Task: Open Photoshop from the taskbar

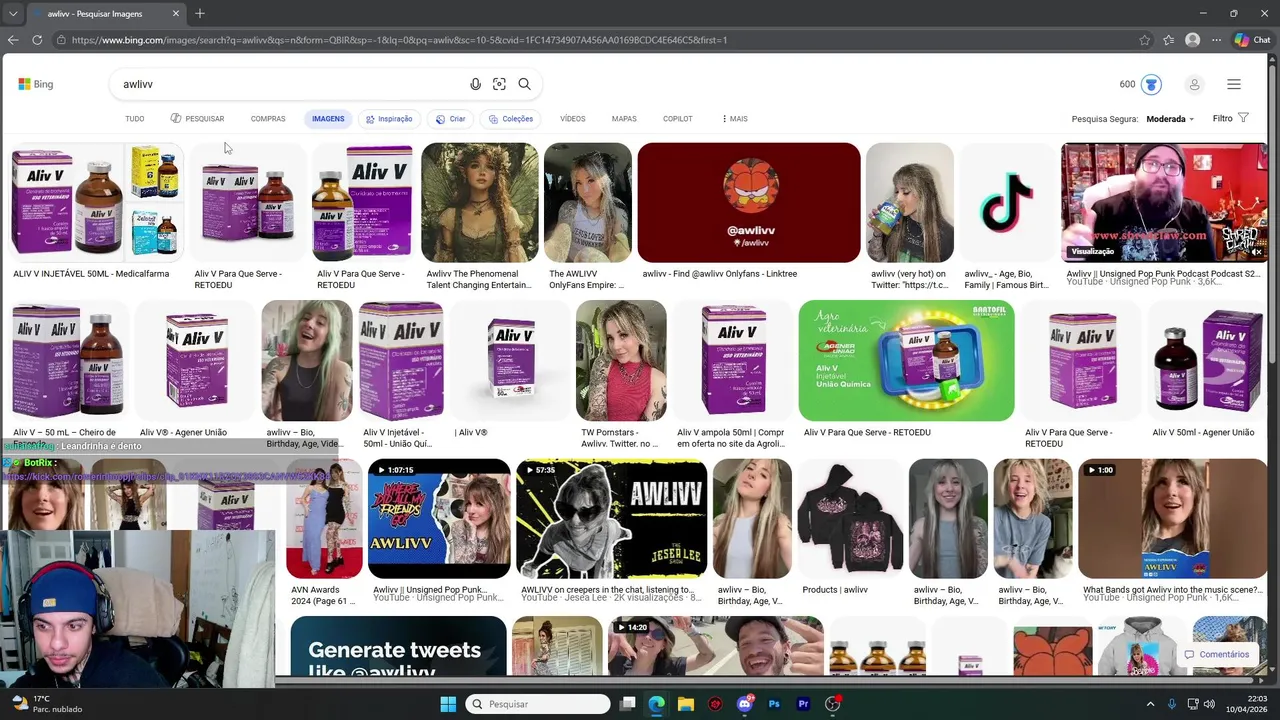Action: point(774,704)
